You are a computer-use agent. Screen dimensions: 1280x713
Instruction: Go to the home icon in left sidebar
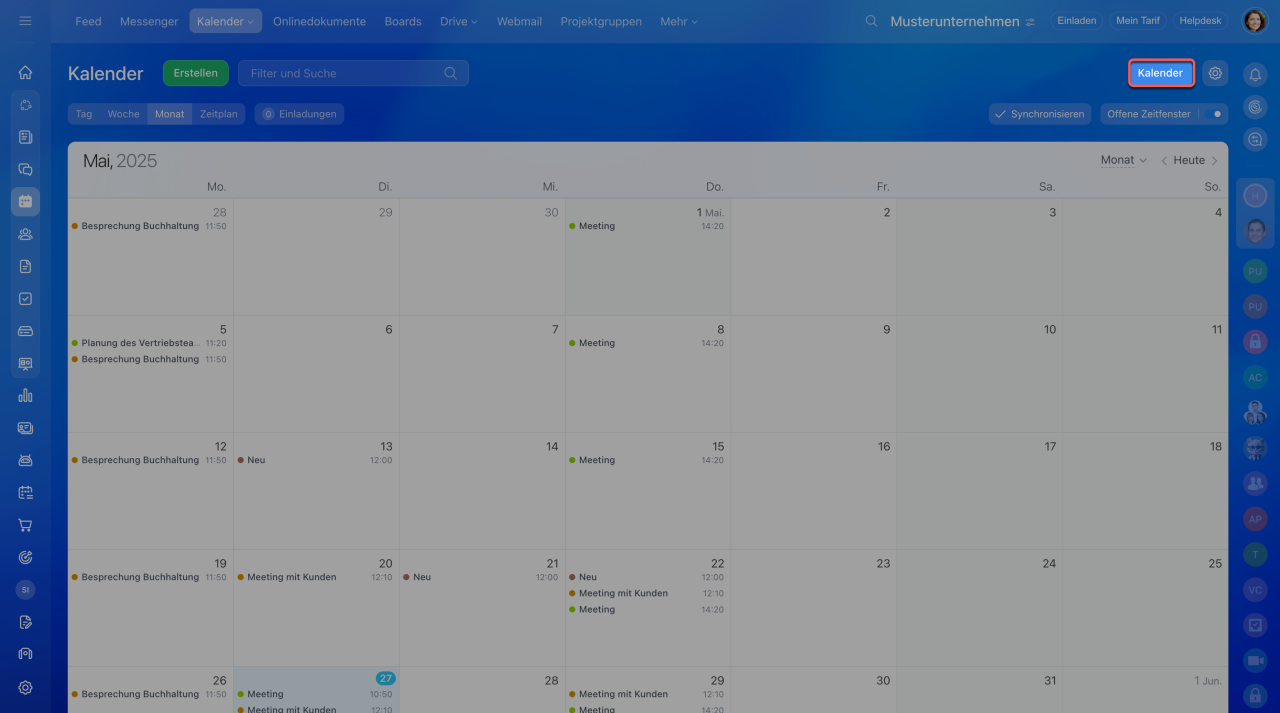[x=25, y=72]
